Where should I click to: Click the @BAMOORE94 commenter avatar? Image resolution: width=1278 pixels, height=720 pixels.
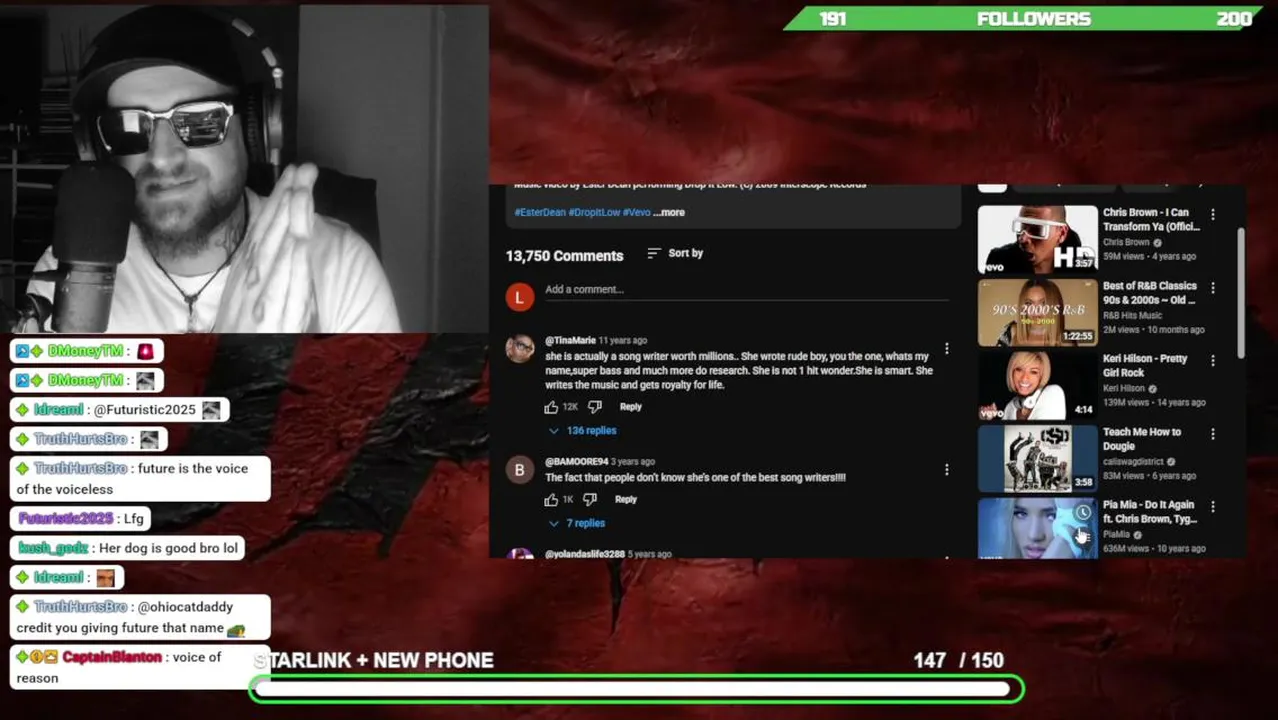[x=520, y=470]
